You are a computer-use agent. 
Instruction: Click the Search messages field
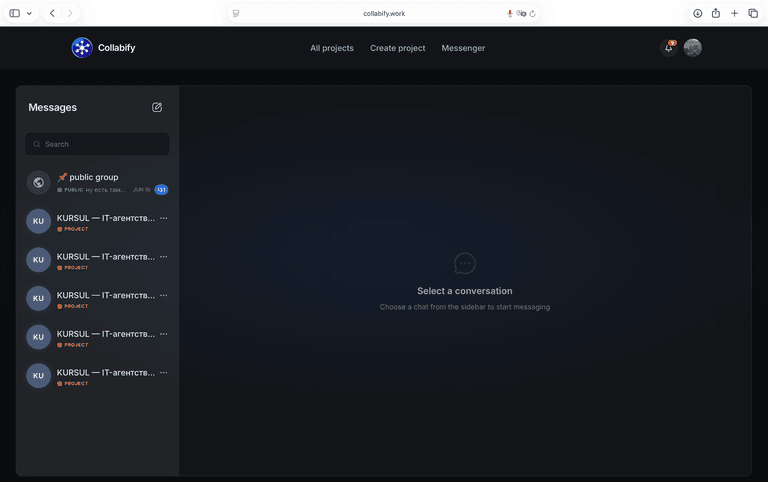97,144
